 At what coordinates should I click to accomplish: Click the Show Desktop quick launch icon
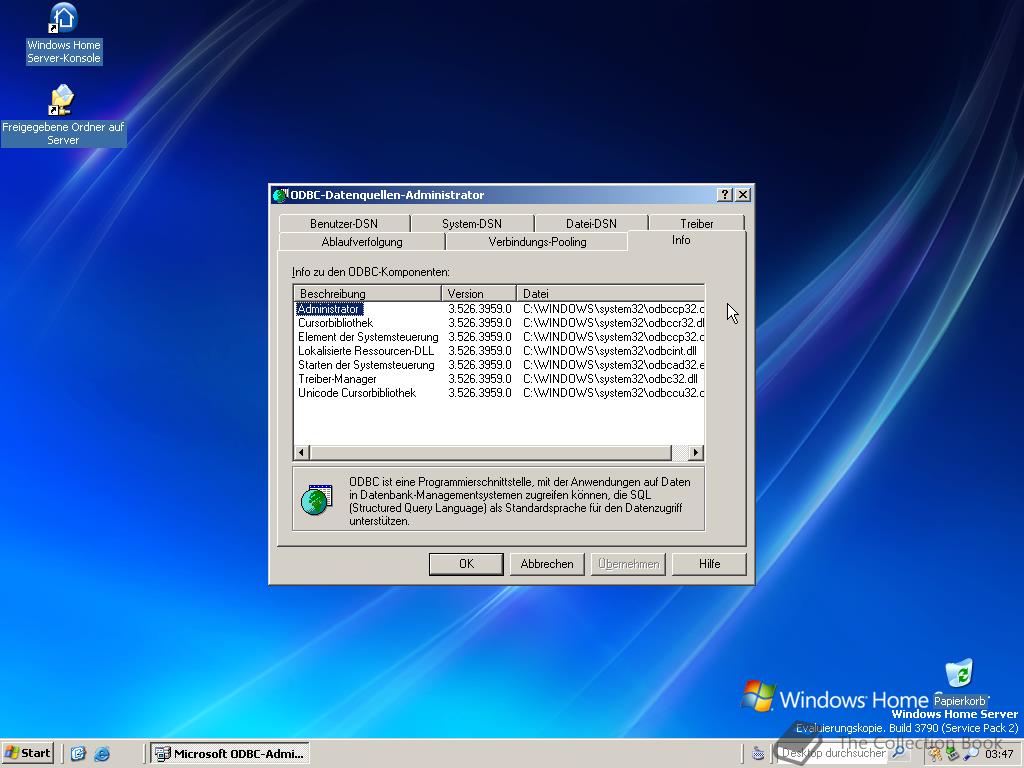[78, 754]
